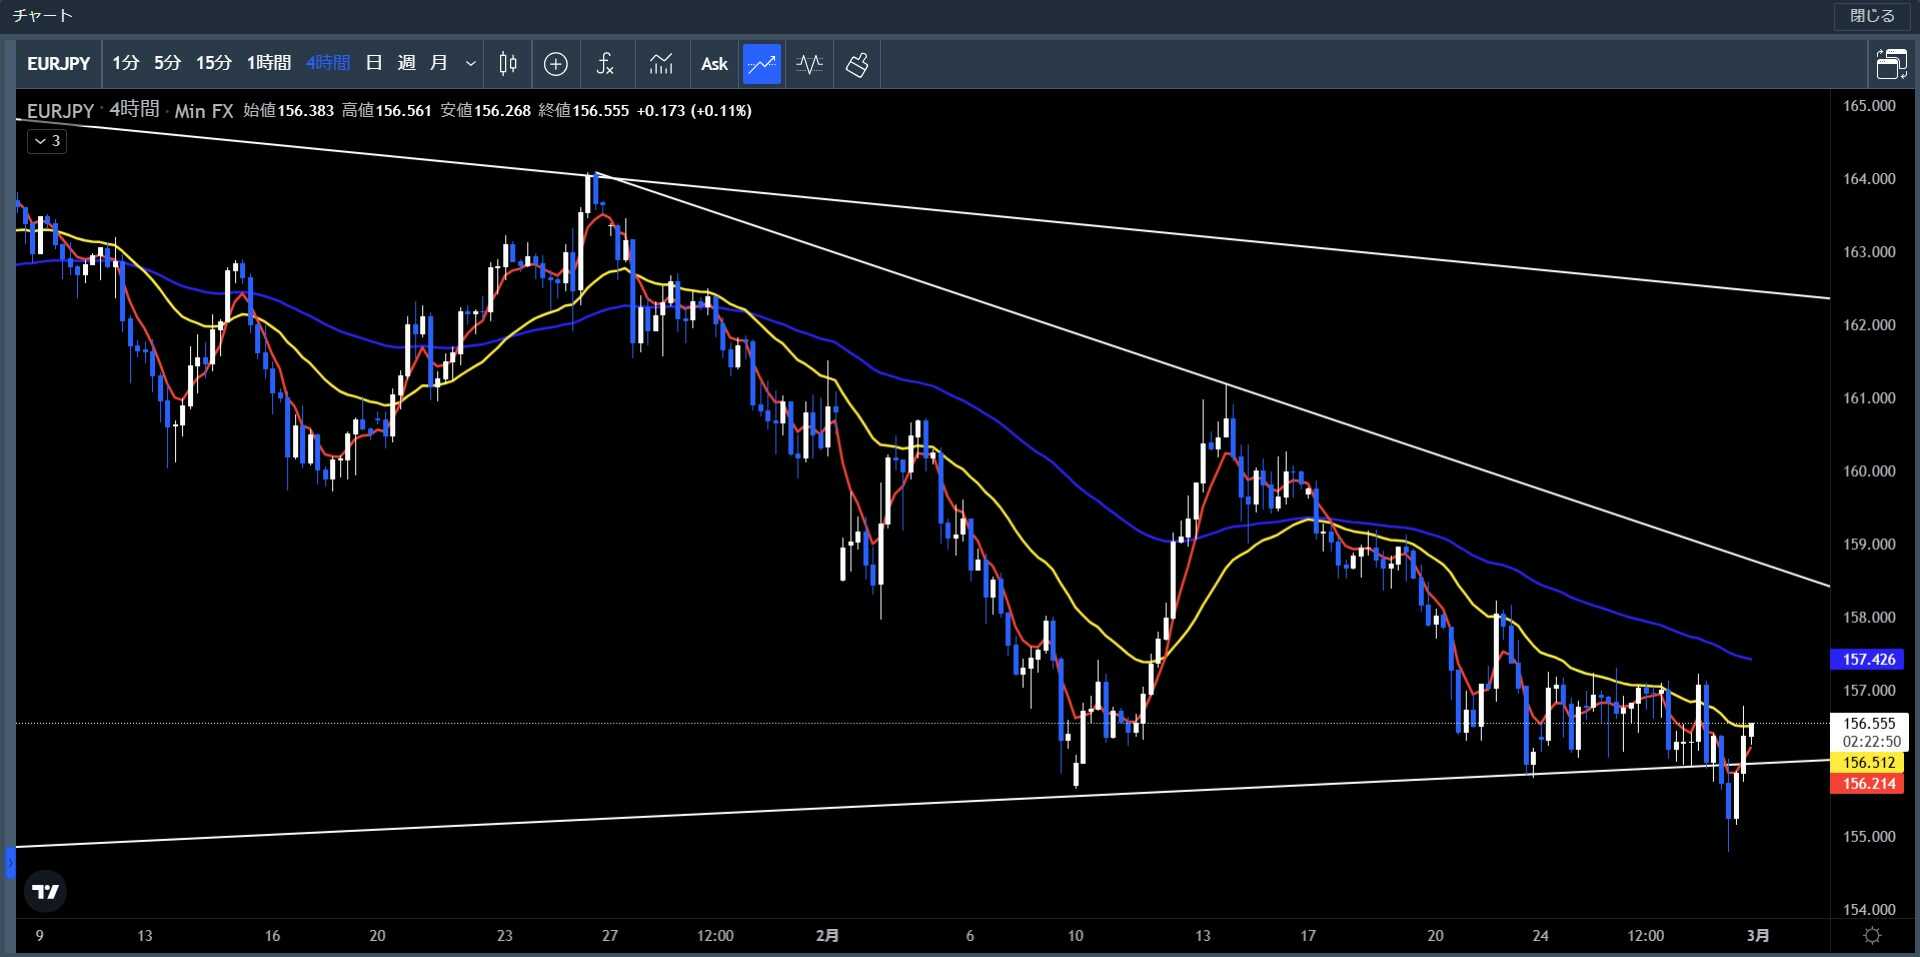Click the 終値156.555 close value in legend
Viewport: 1920px width, 957px height.
click(x=584, y=110)
